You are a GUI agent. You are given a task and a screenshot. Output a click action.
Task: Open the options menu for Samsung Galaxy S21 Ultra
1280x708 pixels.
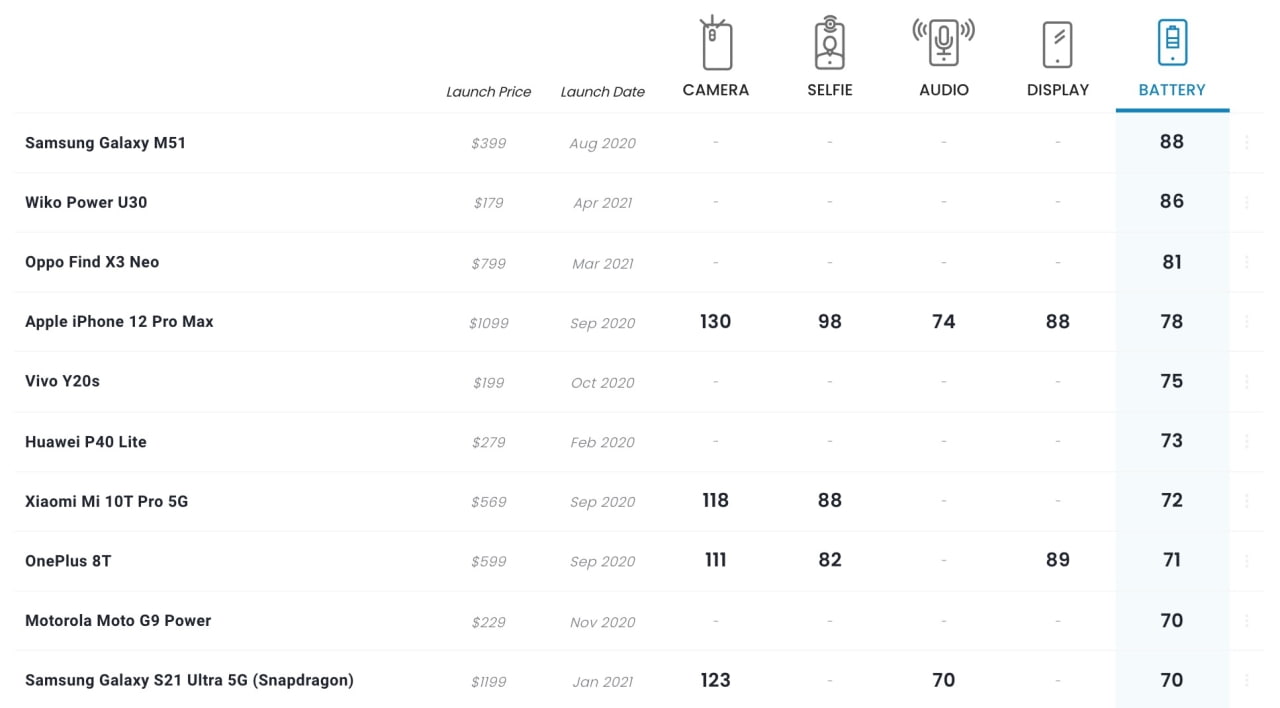point(1246,680)
